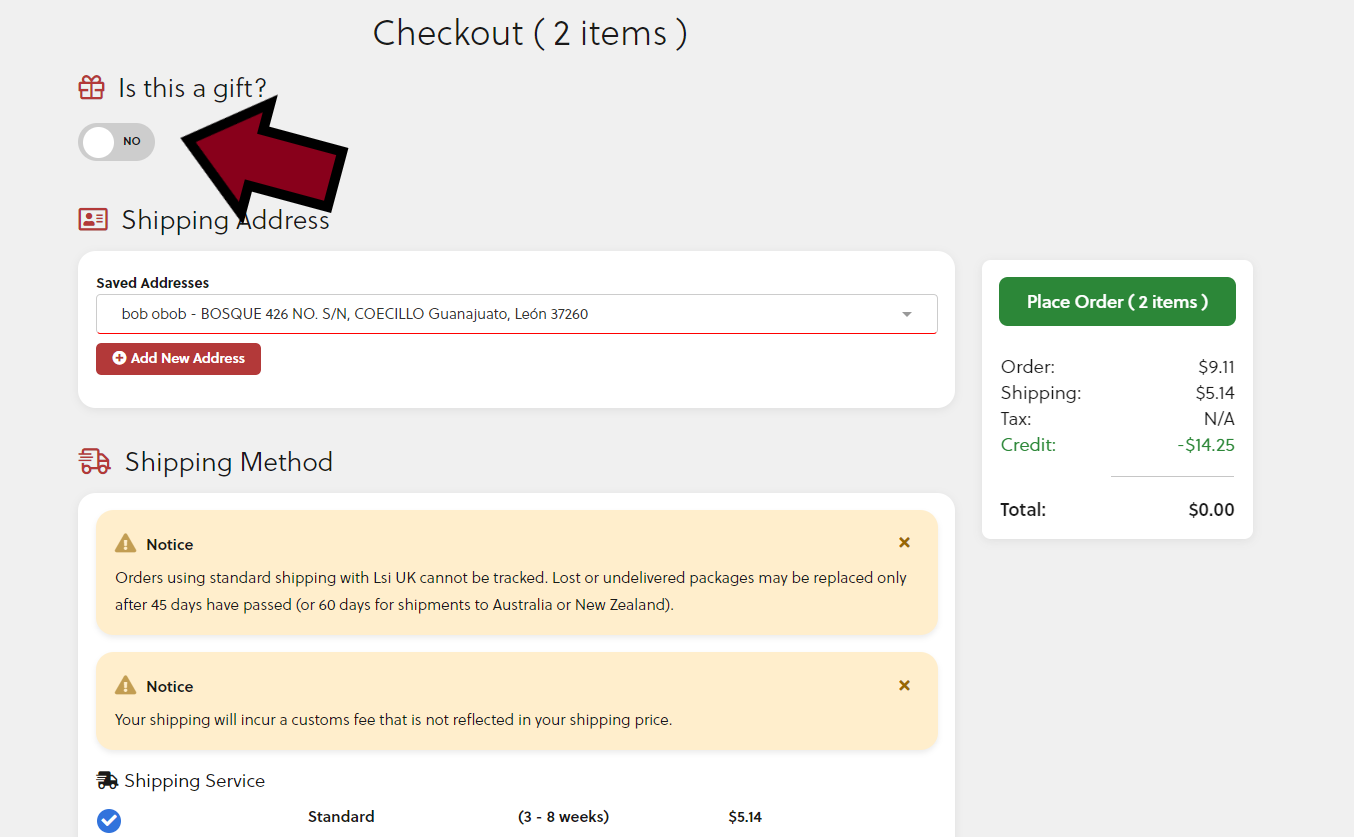Click the warning icon in customs fee notice
Viewport: 1354px width, 837px height.
(125, 686)
